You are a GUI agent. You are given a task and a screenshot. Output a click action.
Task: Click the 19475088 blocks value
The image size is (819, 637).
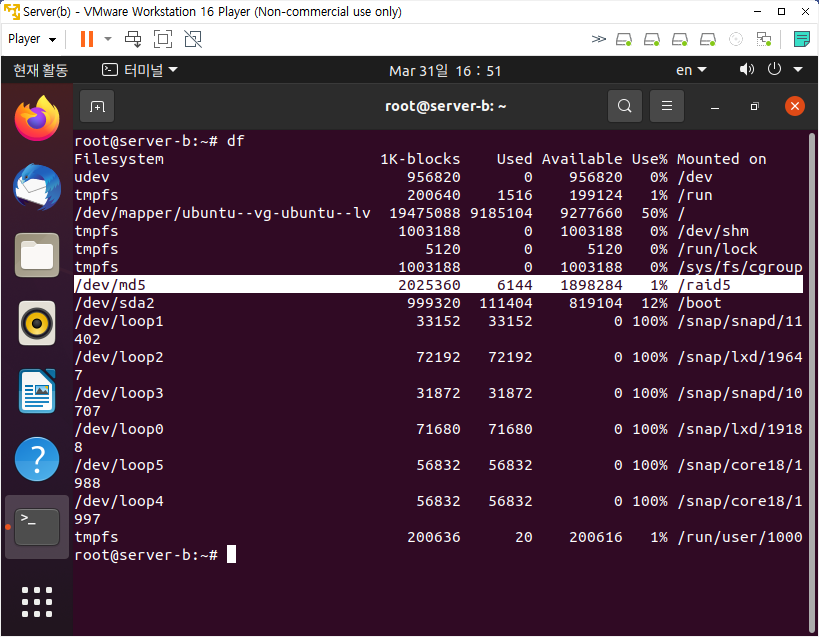point(425,213)
